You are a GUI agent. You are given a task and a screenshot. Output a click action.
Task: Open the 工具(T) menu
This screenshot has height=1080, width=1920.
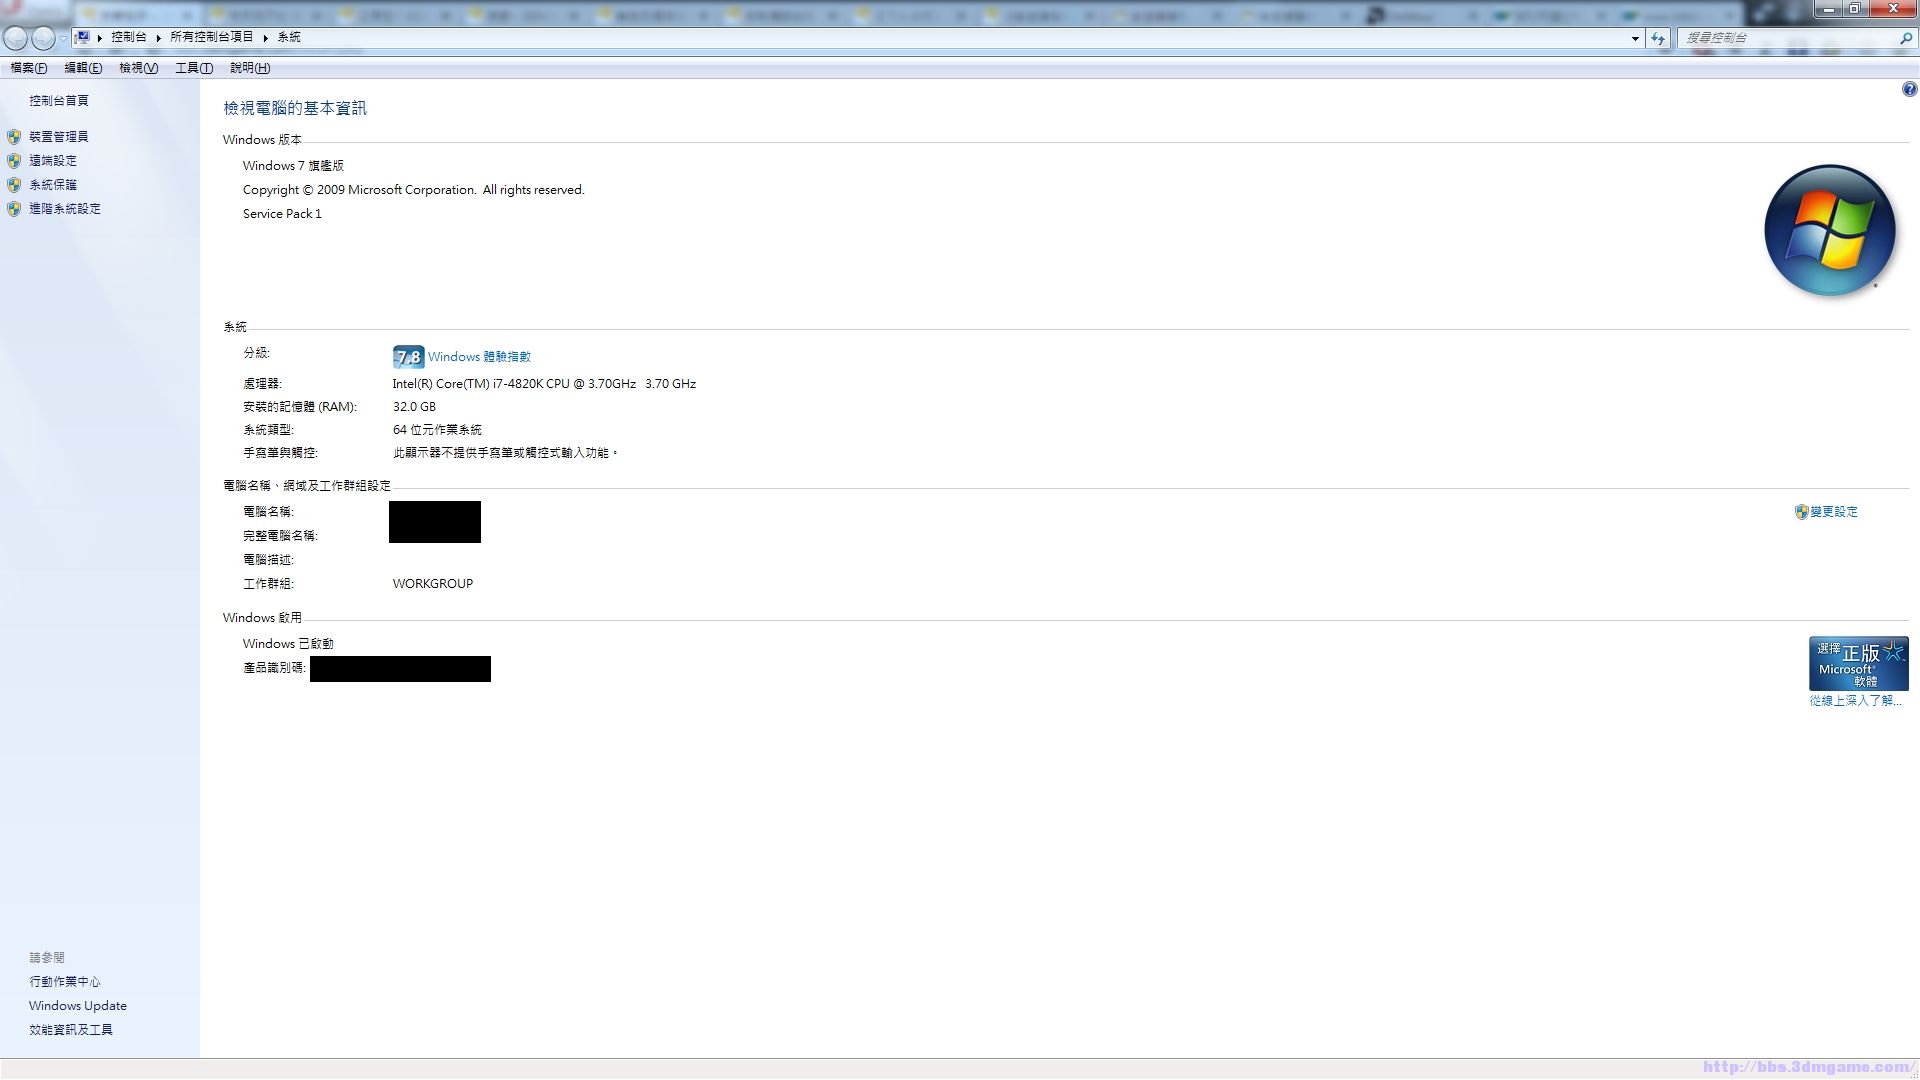(x=194, y=68)
